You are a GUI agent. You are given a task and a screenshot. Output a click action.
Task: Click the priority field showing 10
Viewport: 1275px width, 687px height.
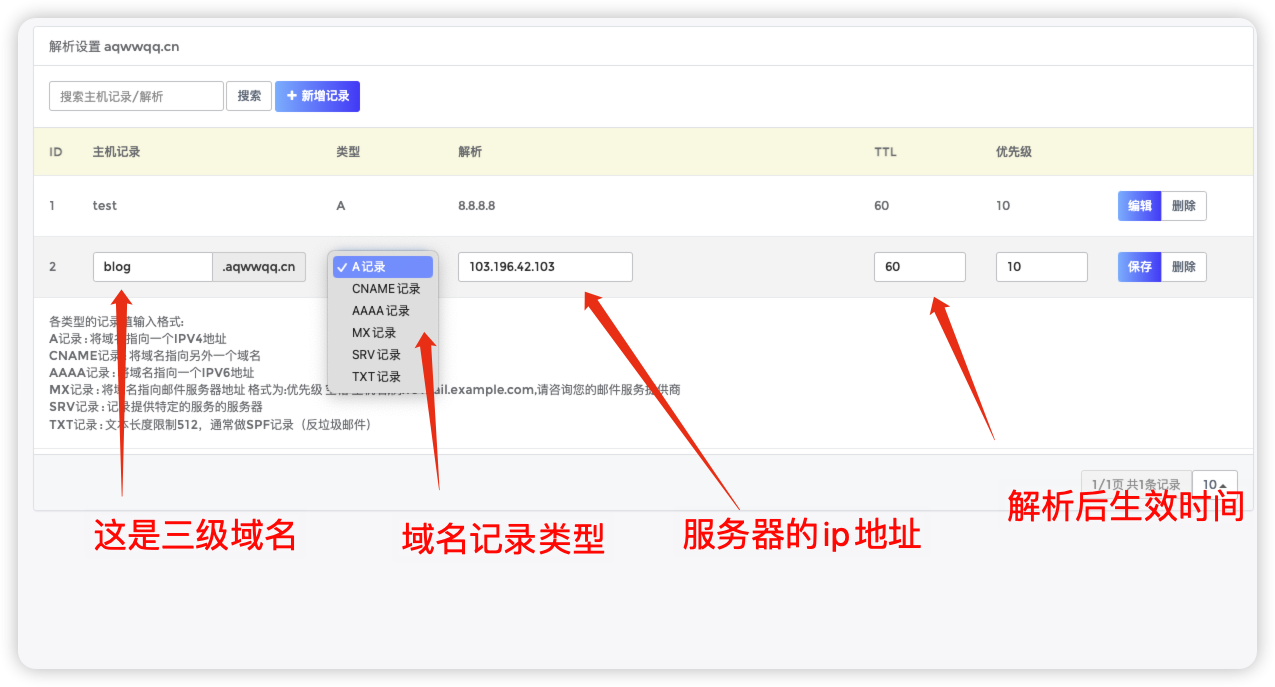point(1041,267)
